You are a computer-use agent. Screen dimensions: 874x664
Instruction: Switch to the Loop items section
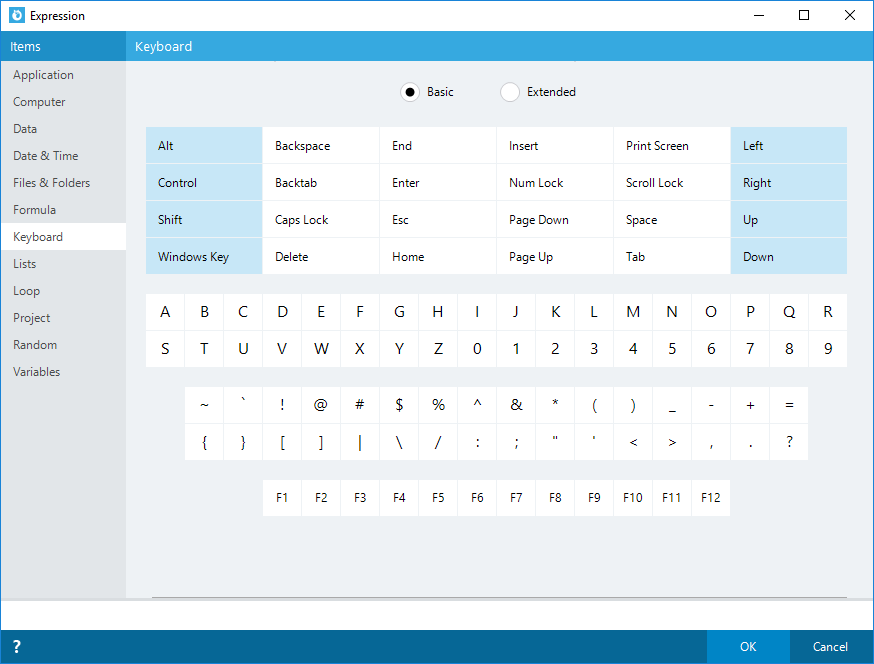(x=27, y=290)
